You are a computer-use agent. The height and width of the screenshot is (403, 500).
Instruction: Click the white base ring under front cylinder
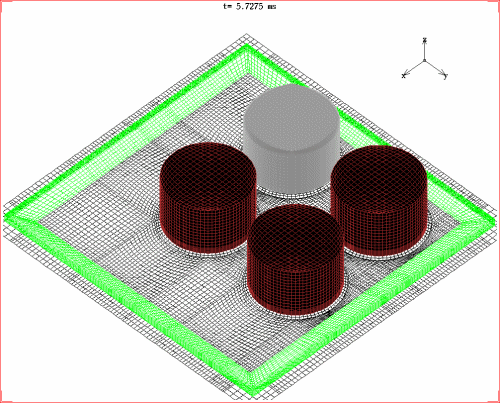click(296, 315)
